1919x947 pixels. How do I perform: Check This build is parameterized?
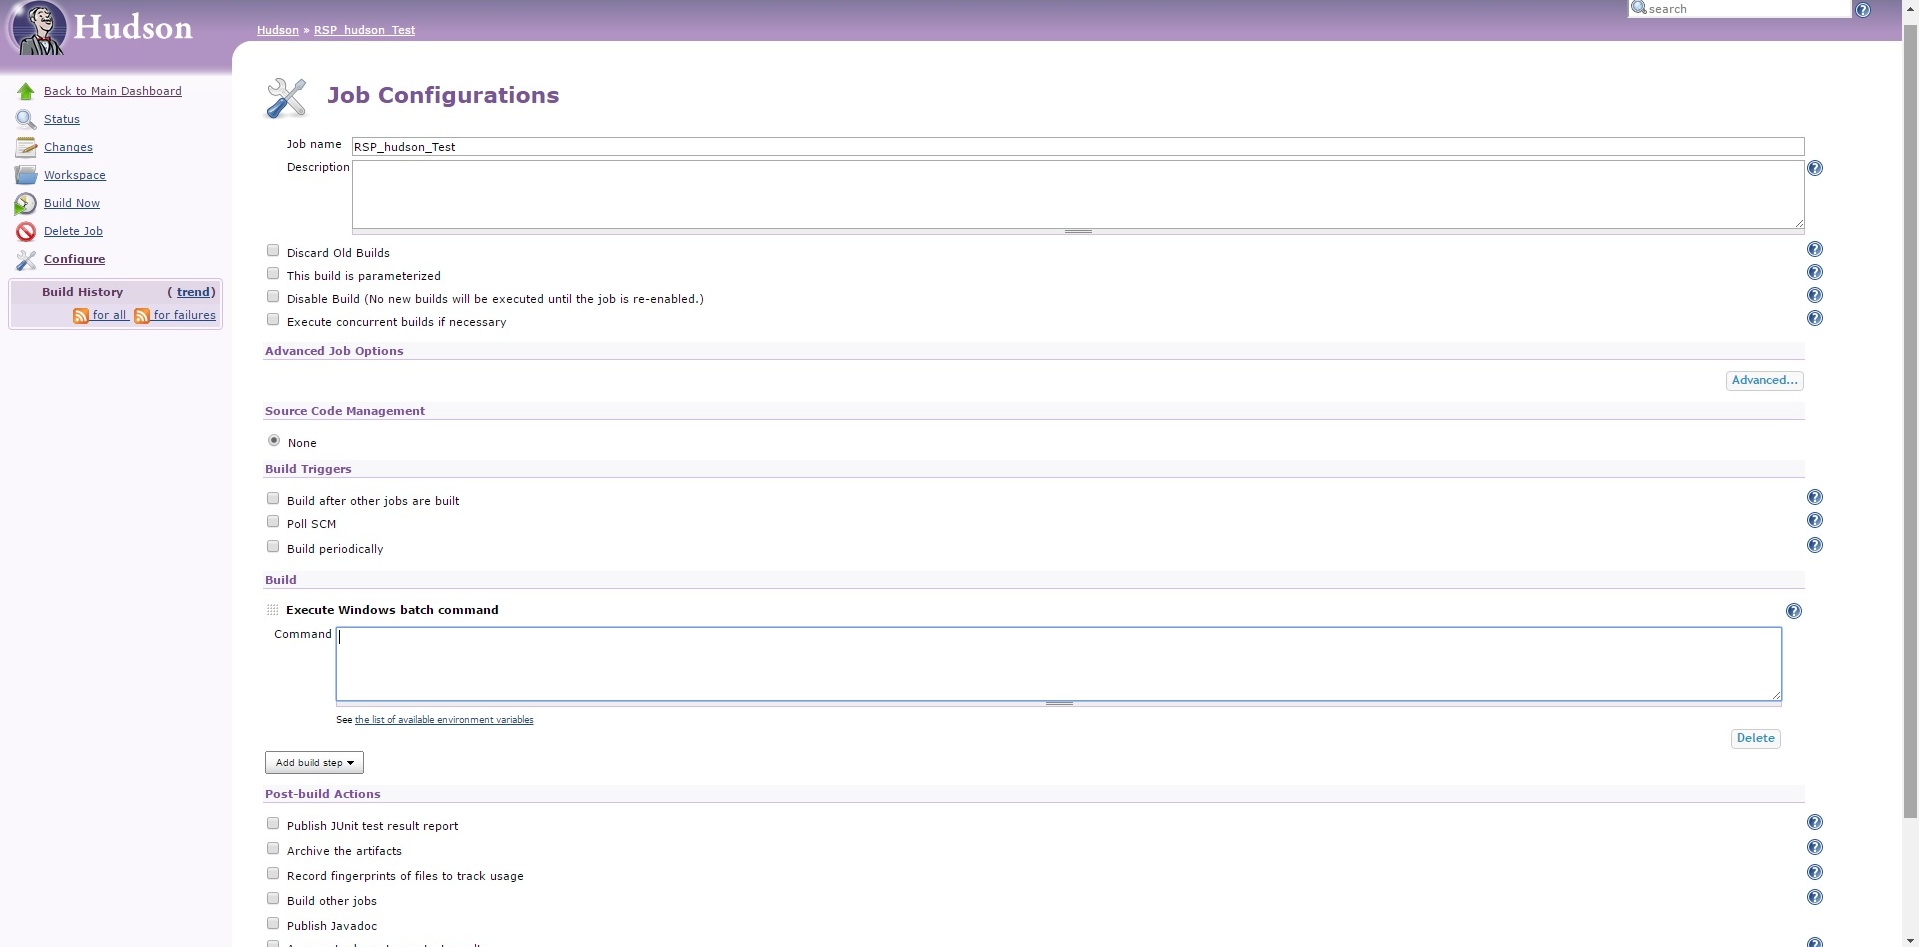tap(273, 274)
